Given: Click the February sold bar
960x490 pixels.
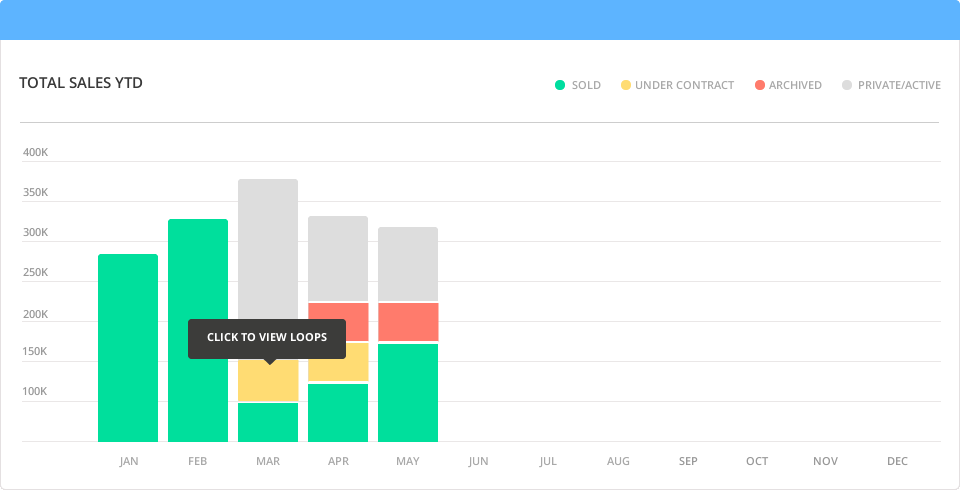Looking at the screenshot, I should coord(198,330).
